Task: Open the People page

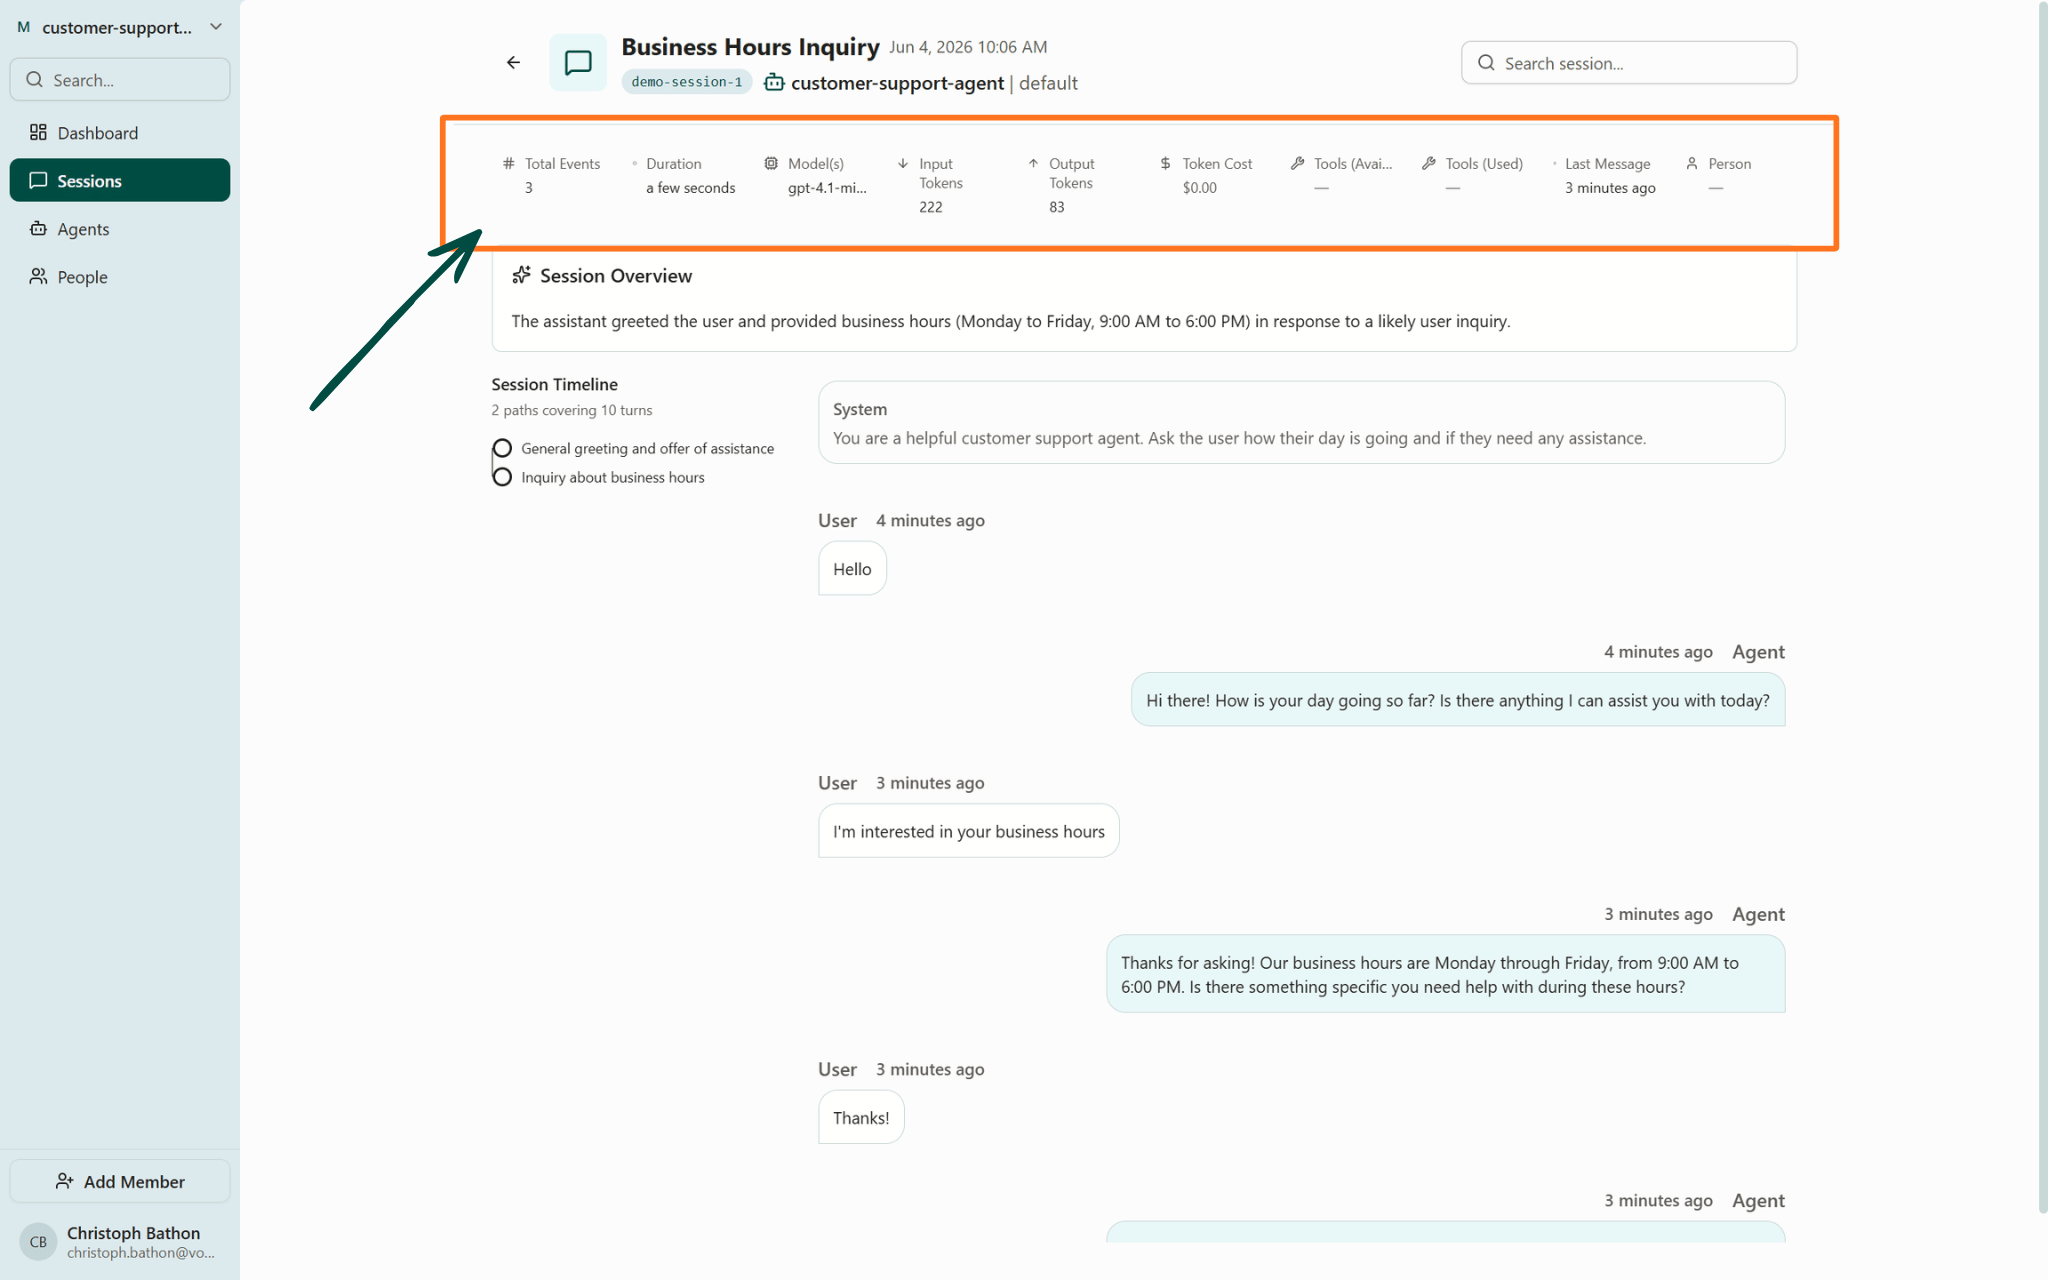Action: pos(120,276)
